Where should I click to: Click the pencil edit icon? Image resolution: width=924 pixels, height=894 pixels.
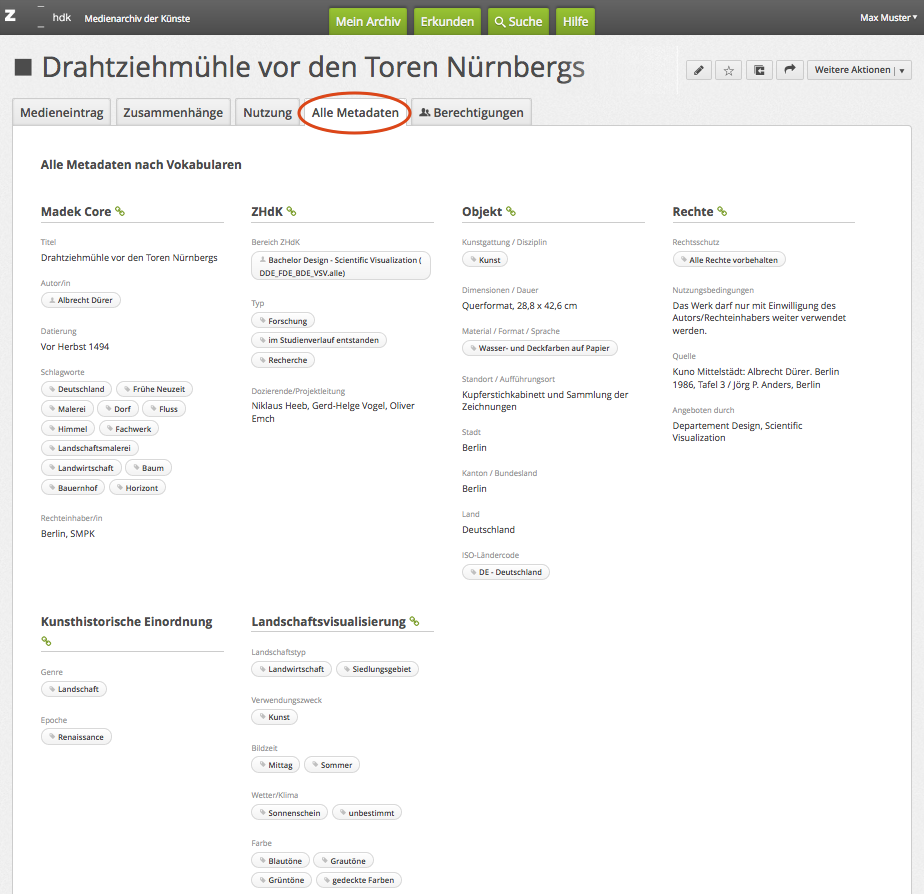pos(699,70)
